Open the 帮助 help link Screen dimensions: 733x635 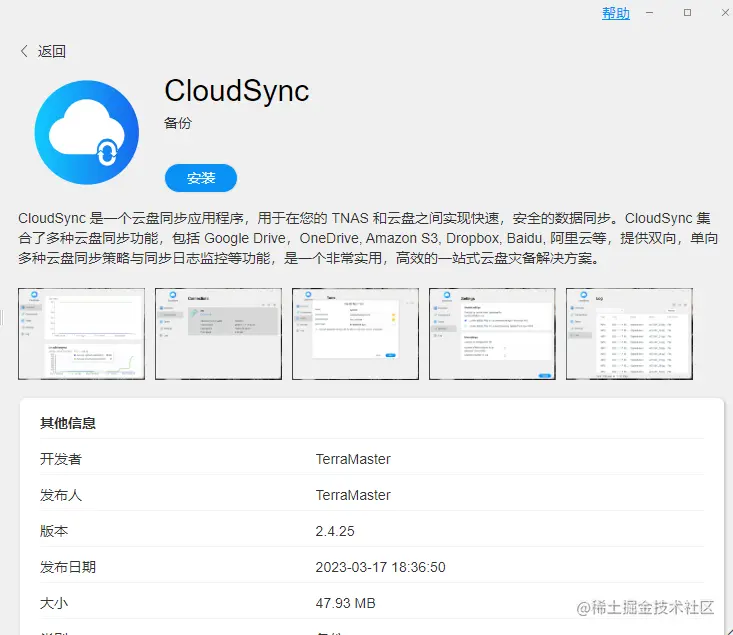pyautogui.click(x=616, y=13)
